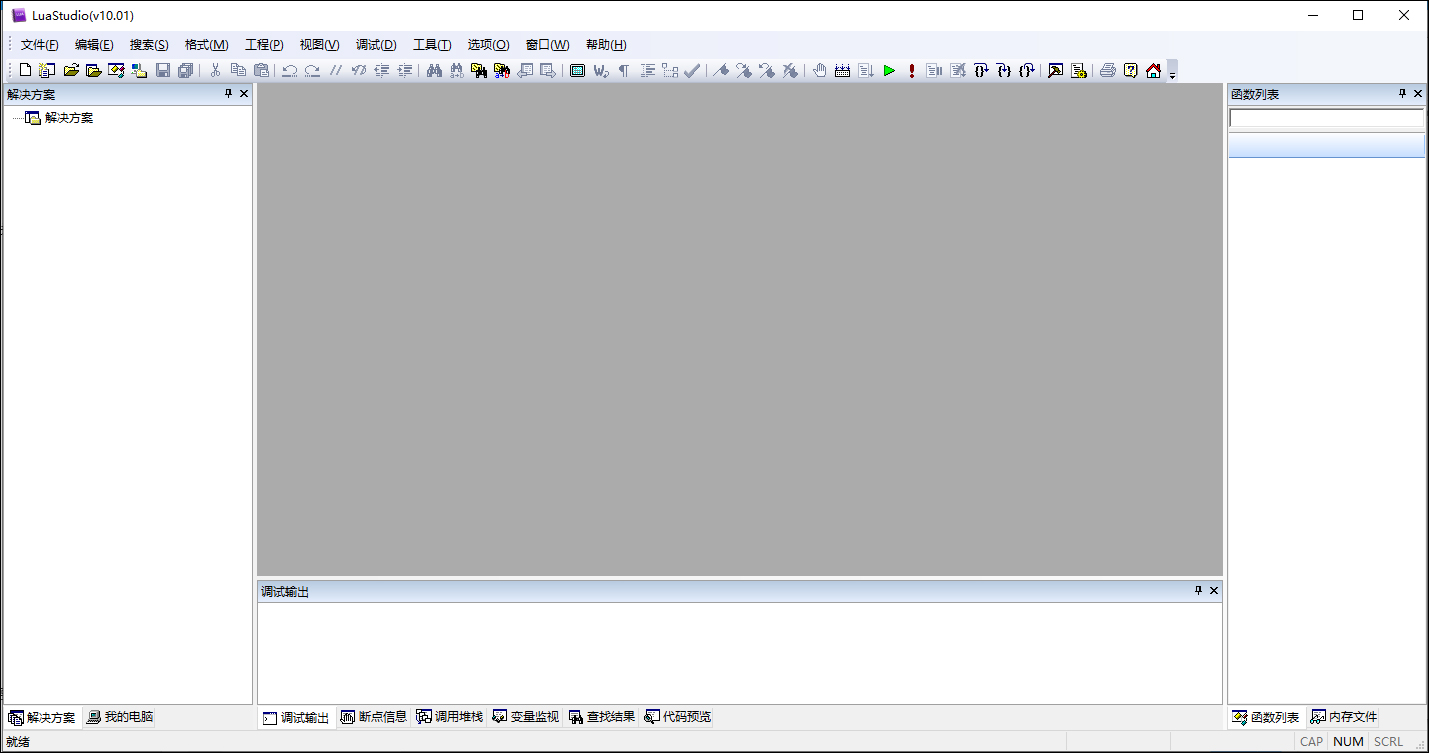1429x753 pixels.
Task: Switch to the 内存文件 tab
Action: (x=1344, y=717)
